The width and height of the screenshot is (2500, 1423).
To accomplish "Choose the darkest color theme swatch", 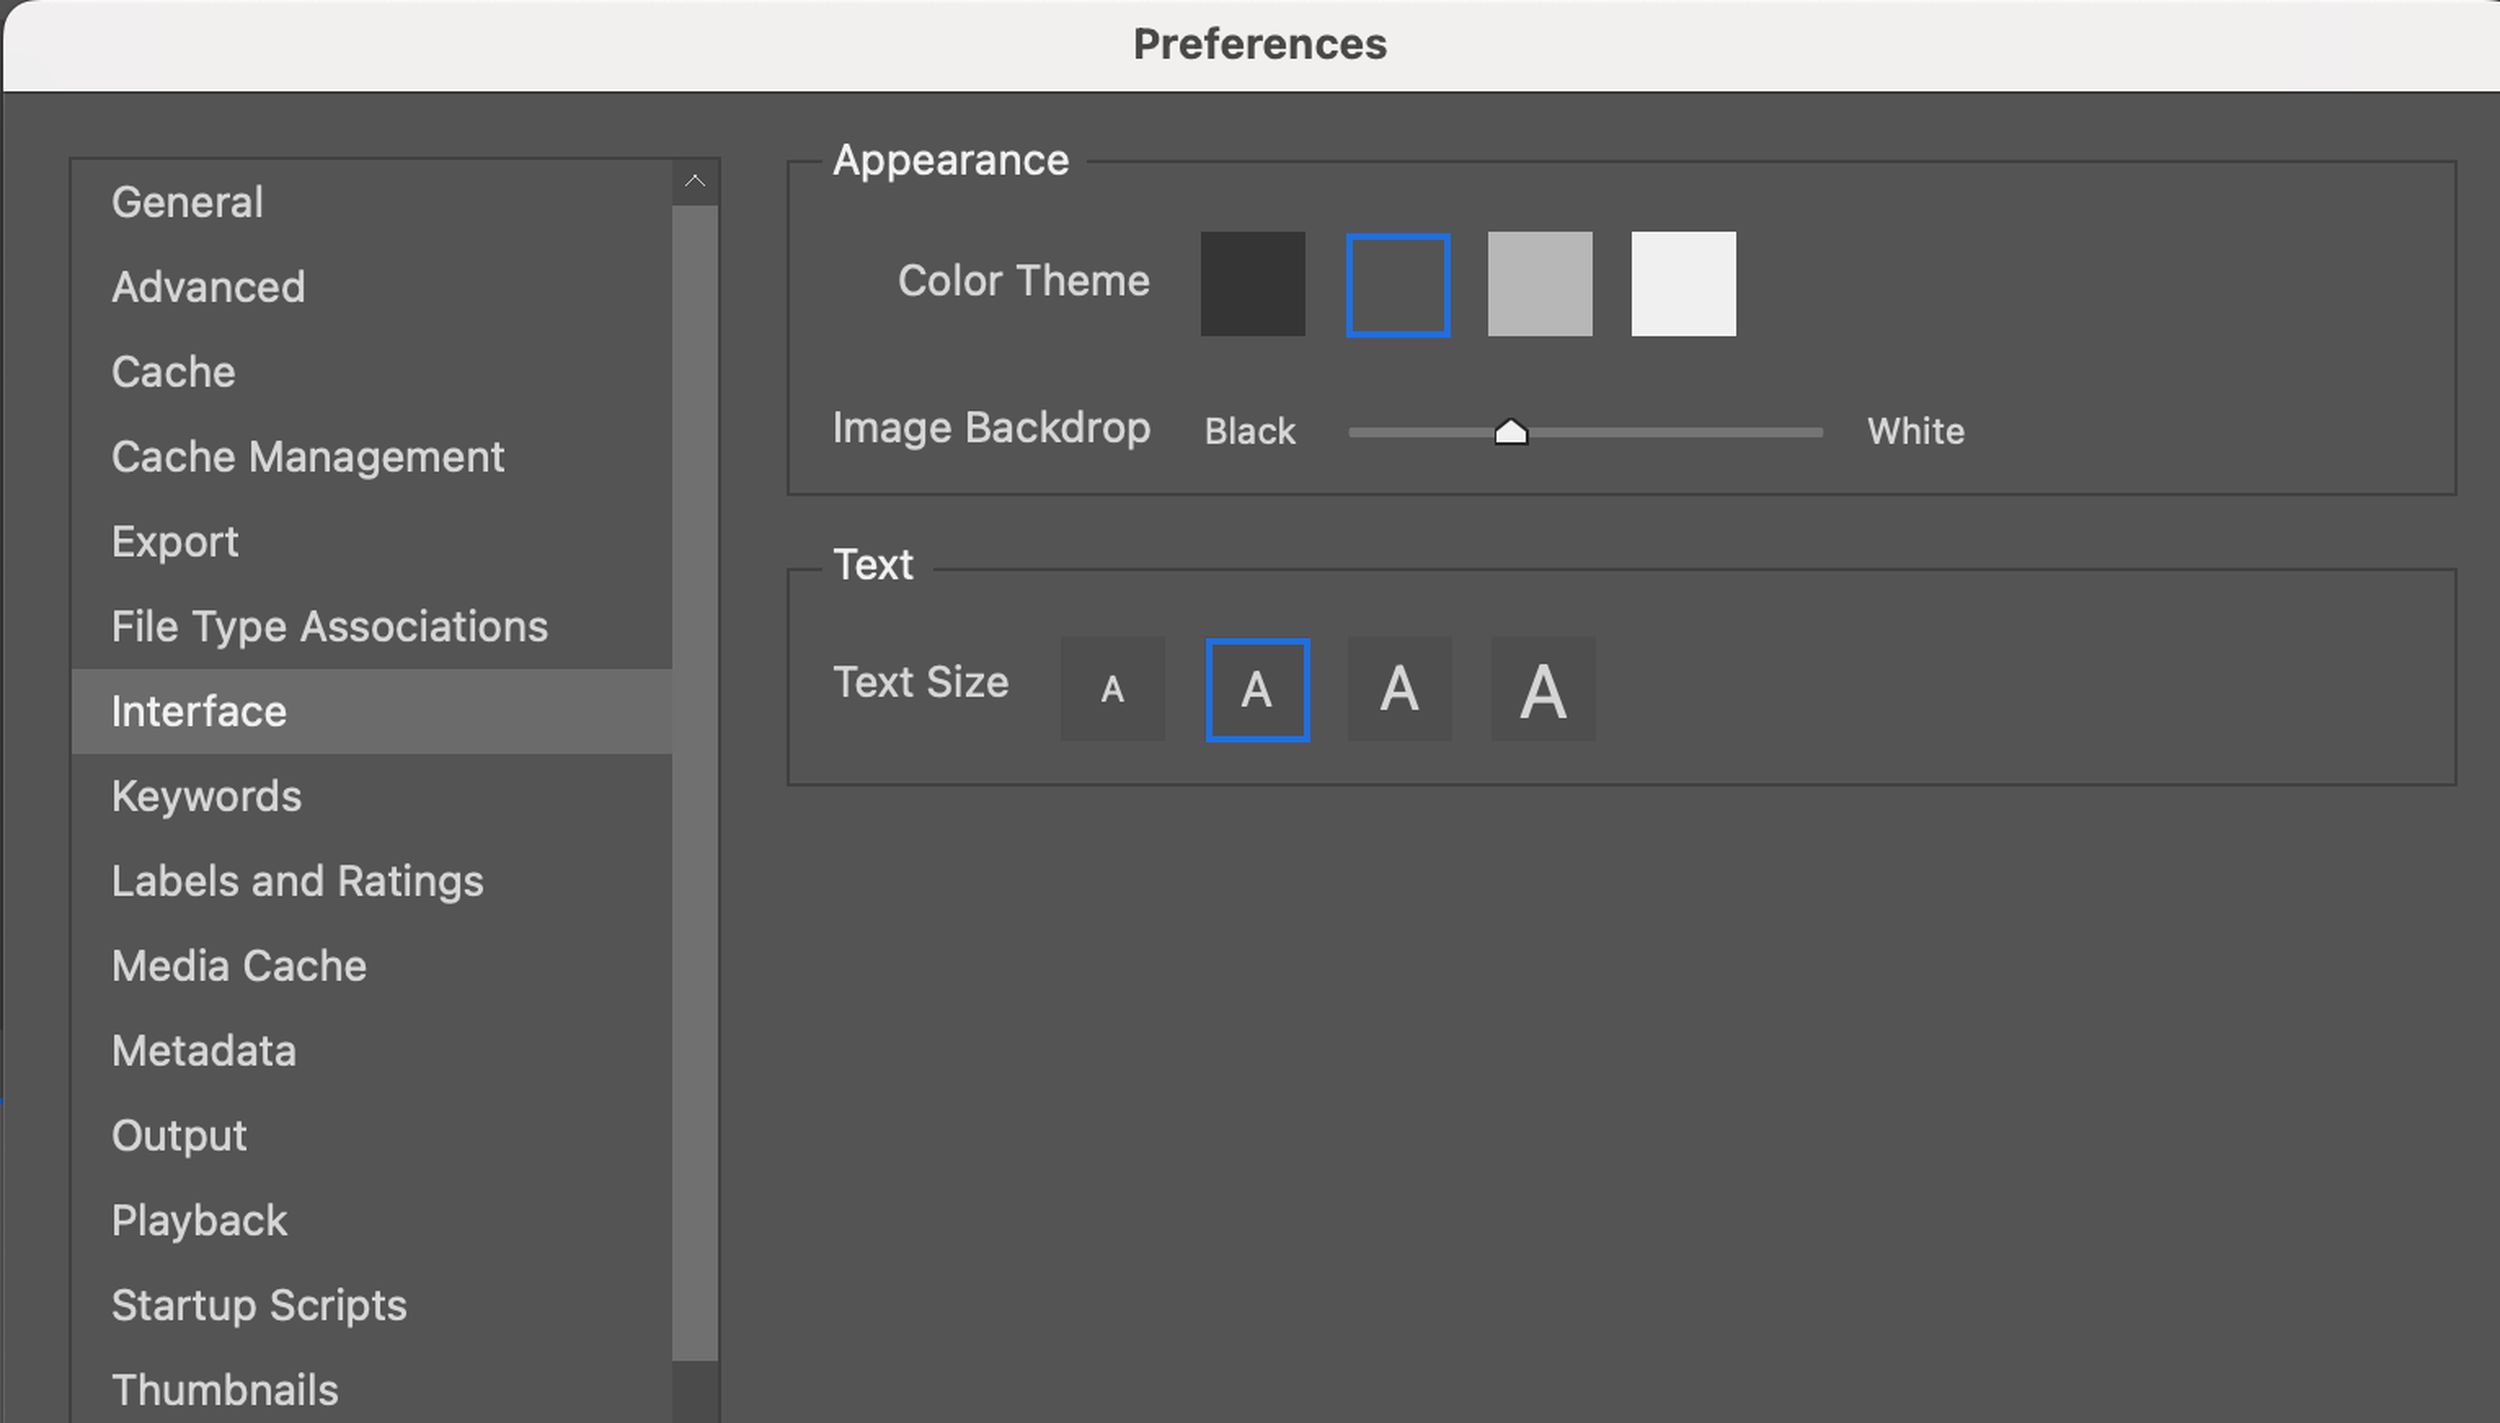I will [x=1252, y=284].
